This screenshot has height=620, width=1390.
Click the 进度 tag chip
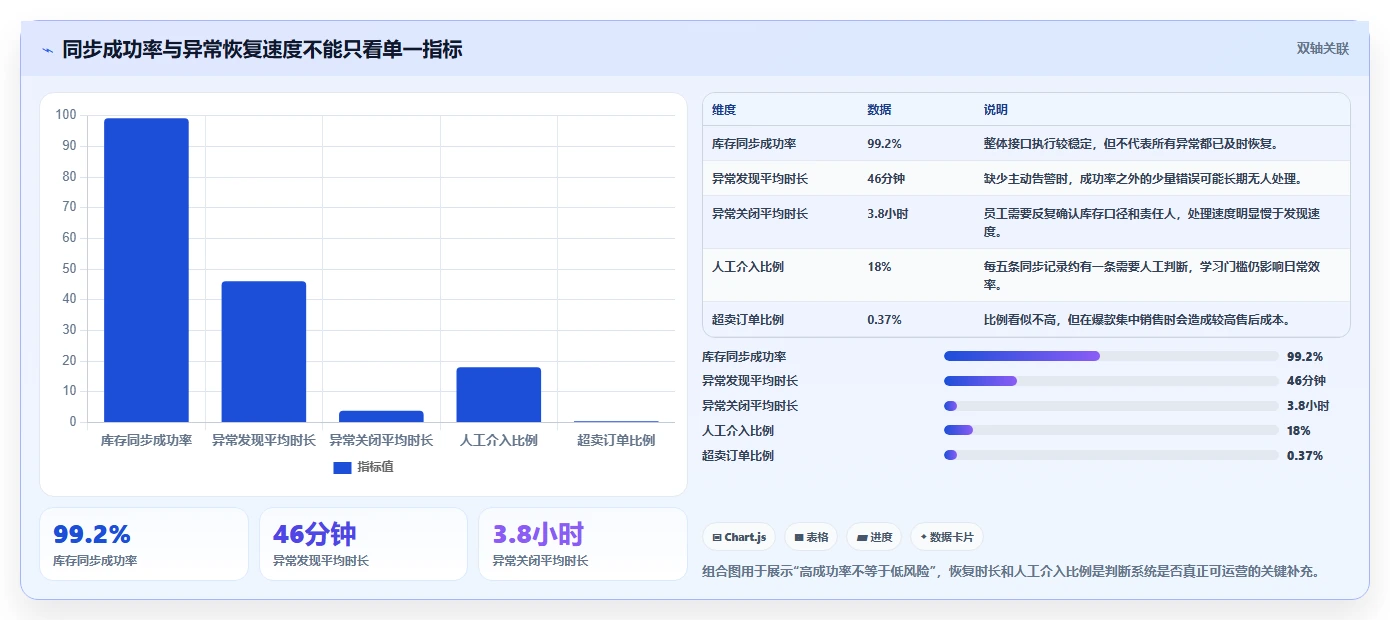874,537
